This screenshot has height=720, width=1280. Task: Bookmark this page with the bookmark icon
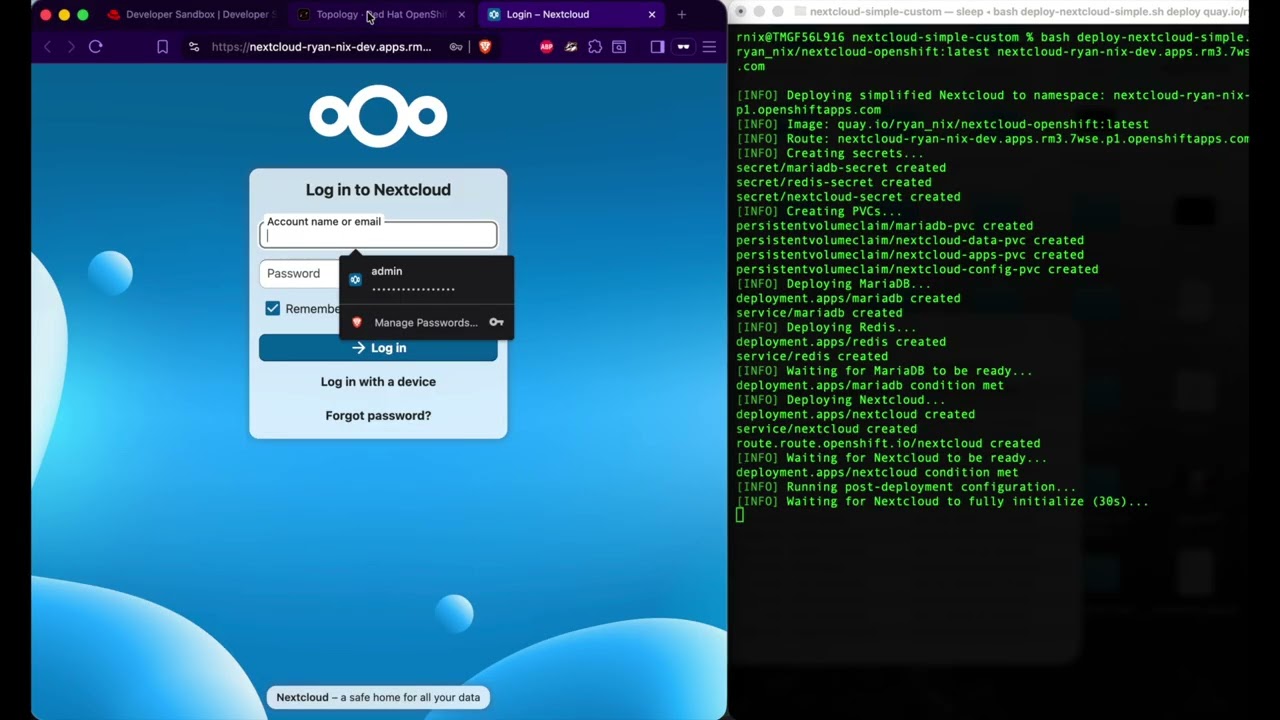162,47
